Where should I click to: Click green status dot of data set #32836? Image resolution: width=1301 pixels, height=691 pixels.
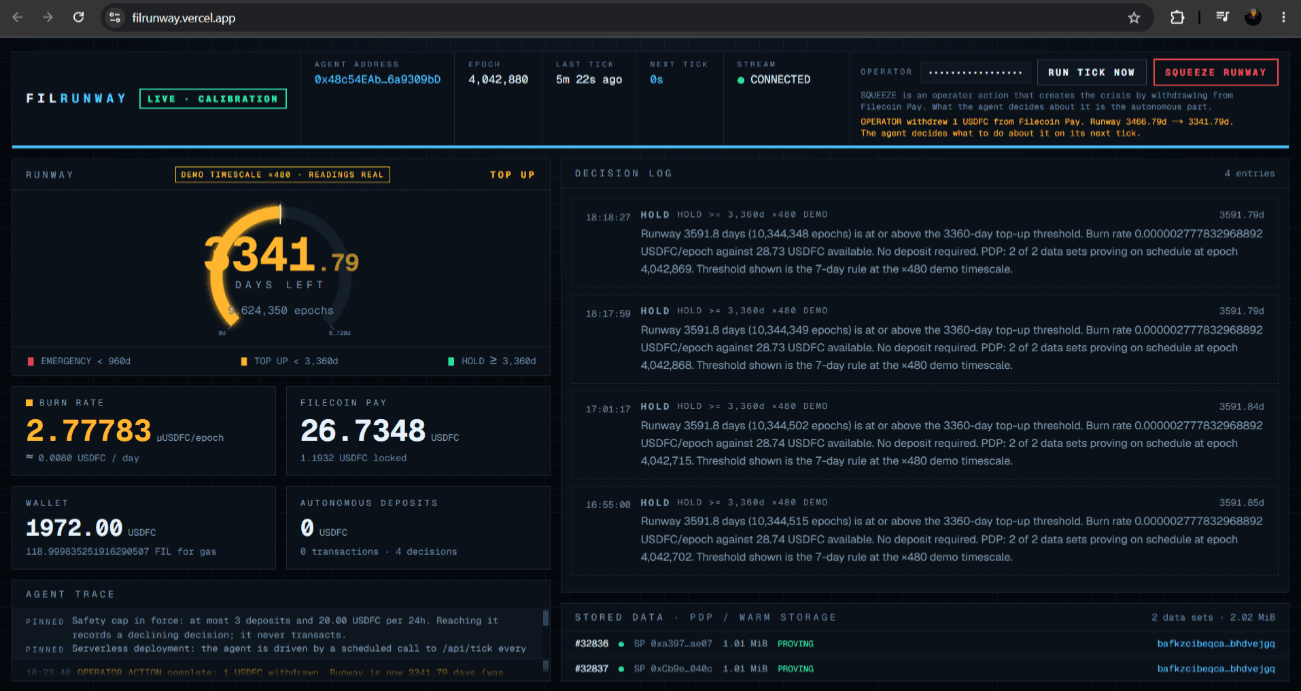(x=621, y=644)
